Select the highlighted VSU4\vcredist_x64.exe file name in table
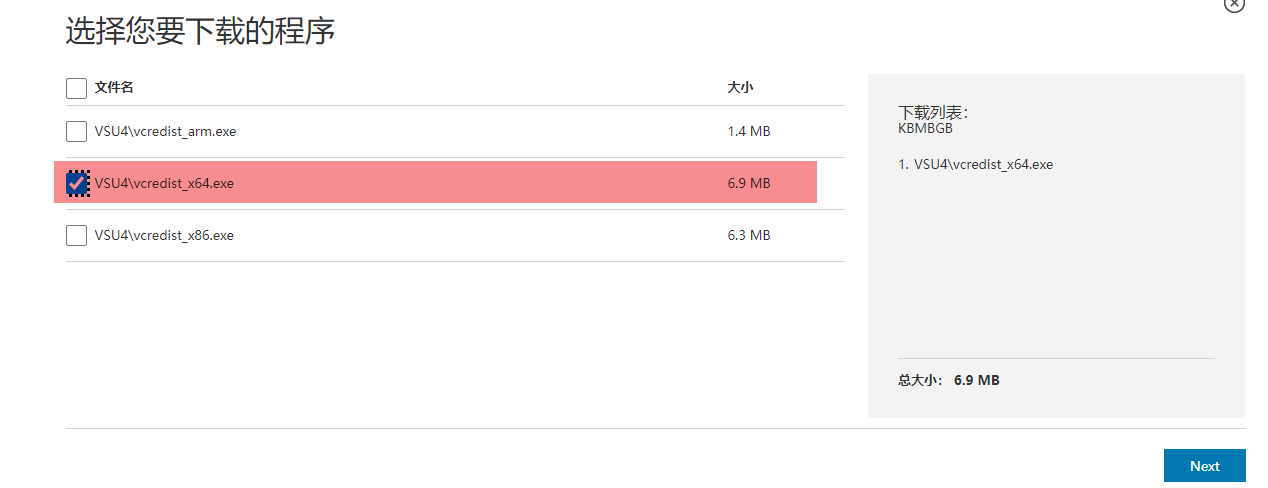 (x=164, y=183)
